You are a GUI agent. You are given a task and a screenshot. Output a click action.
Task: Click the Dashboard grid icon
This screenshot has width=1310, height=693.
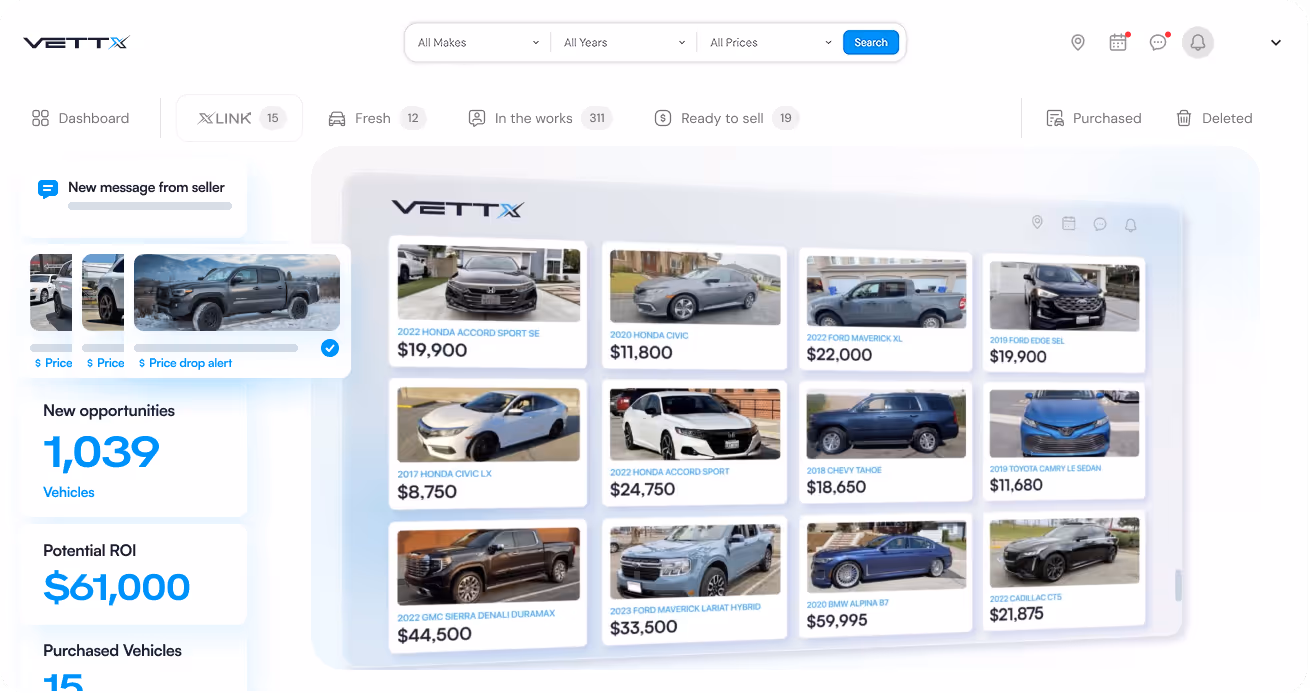tap(40, 118)
